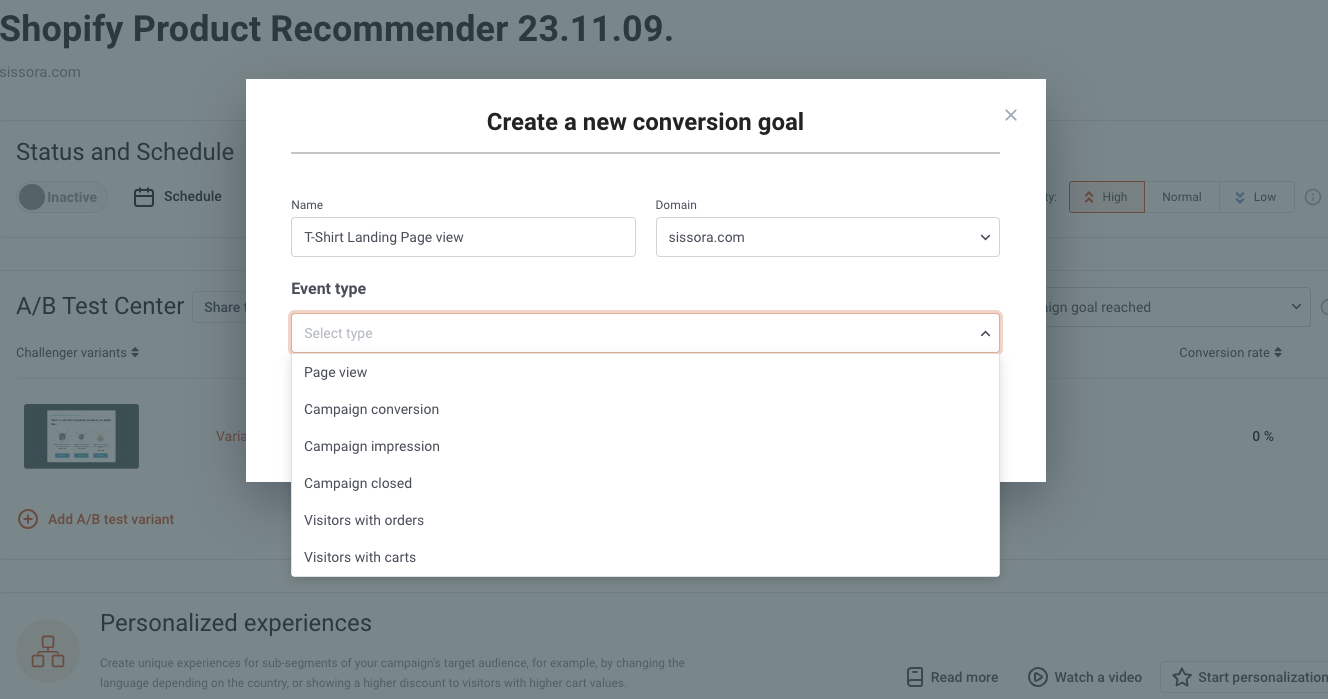Toggle the Inactive campaign status switch

62,197
